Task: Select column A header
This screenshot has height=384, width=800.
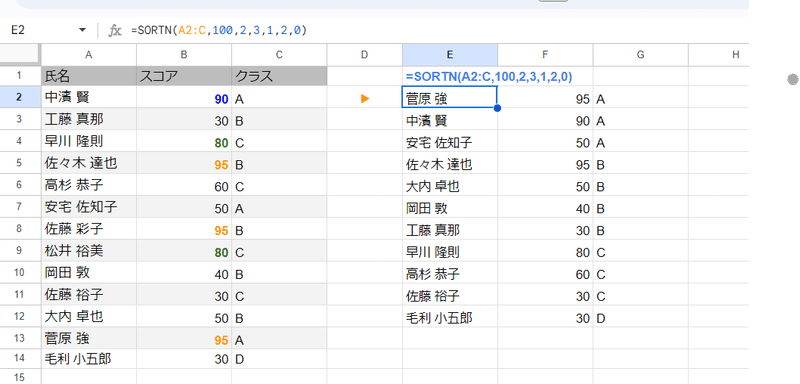Action: click(89, 55)
